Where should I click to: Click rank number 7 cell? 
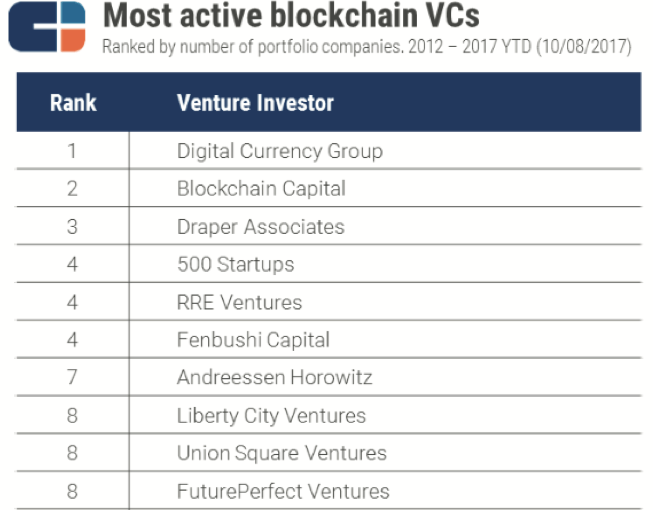pos(72,377)
